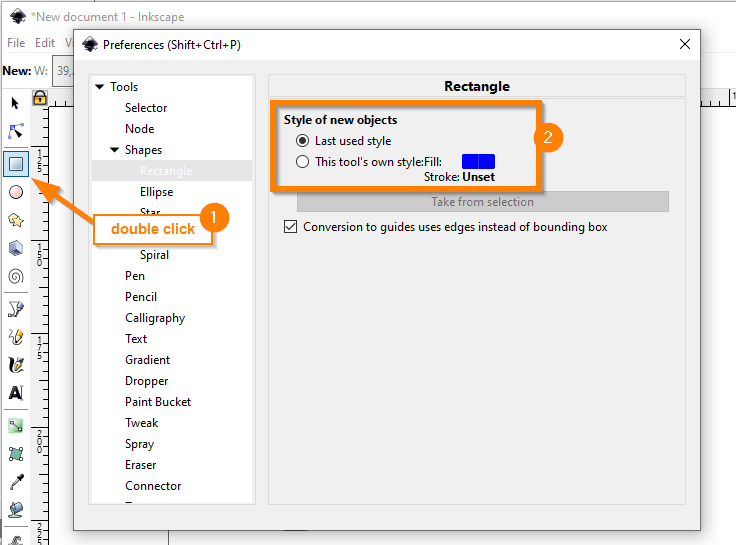This screenshot has width=736, height=545.
Task: Select the Spiral tool icon
Action: pos(16,276)
